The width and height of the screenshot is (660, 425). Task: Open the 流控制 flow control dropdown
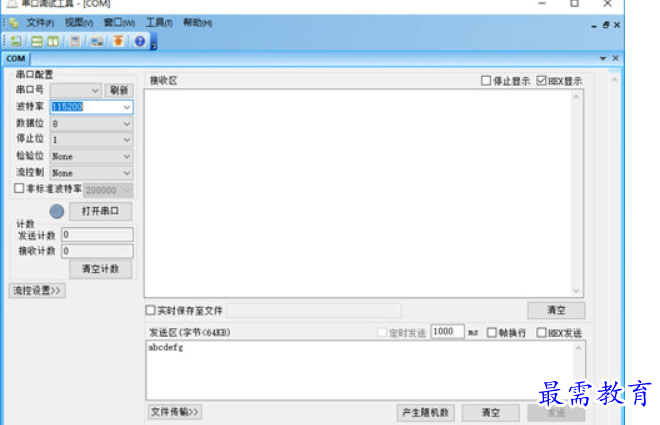click(x=127, y=173)
